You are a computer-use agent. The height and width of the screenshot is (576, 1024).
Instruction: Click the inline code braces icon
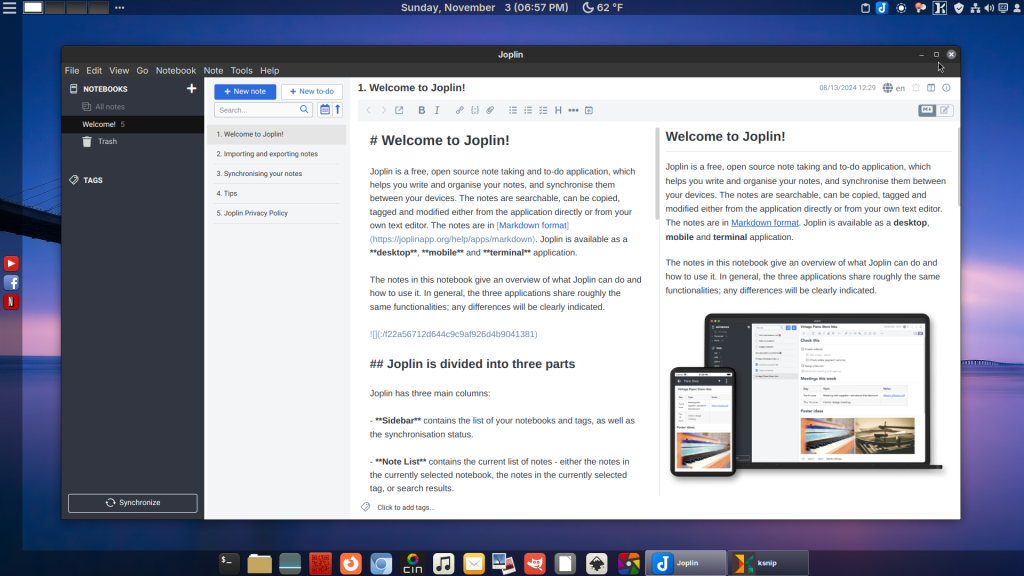pyautogui.click(x=475, y=110)
